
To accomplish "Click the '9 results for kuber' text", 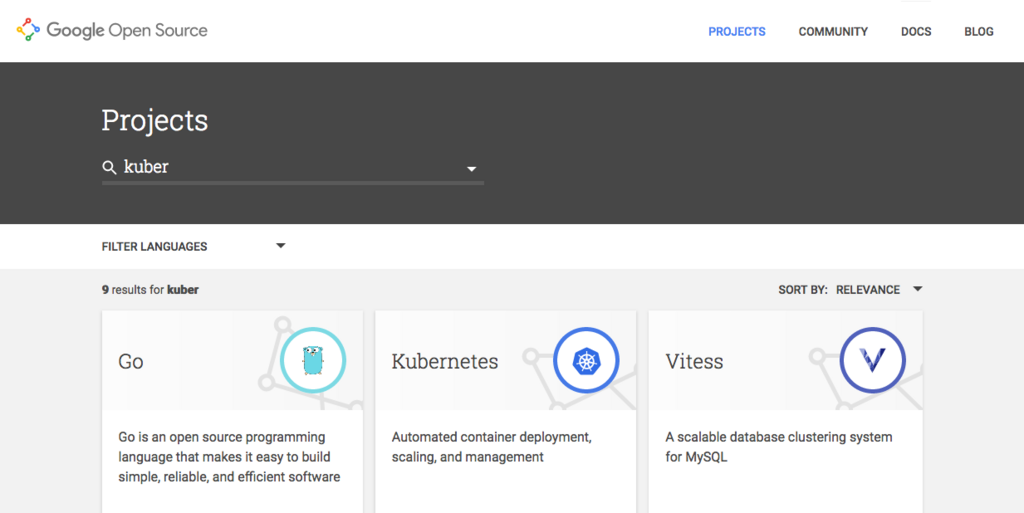I will 150,290.
